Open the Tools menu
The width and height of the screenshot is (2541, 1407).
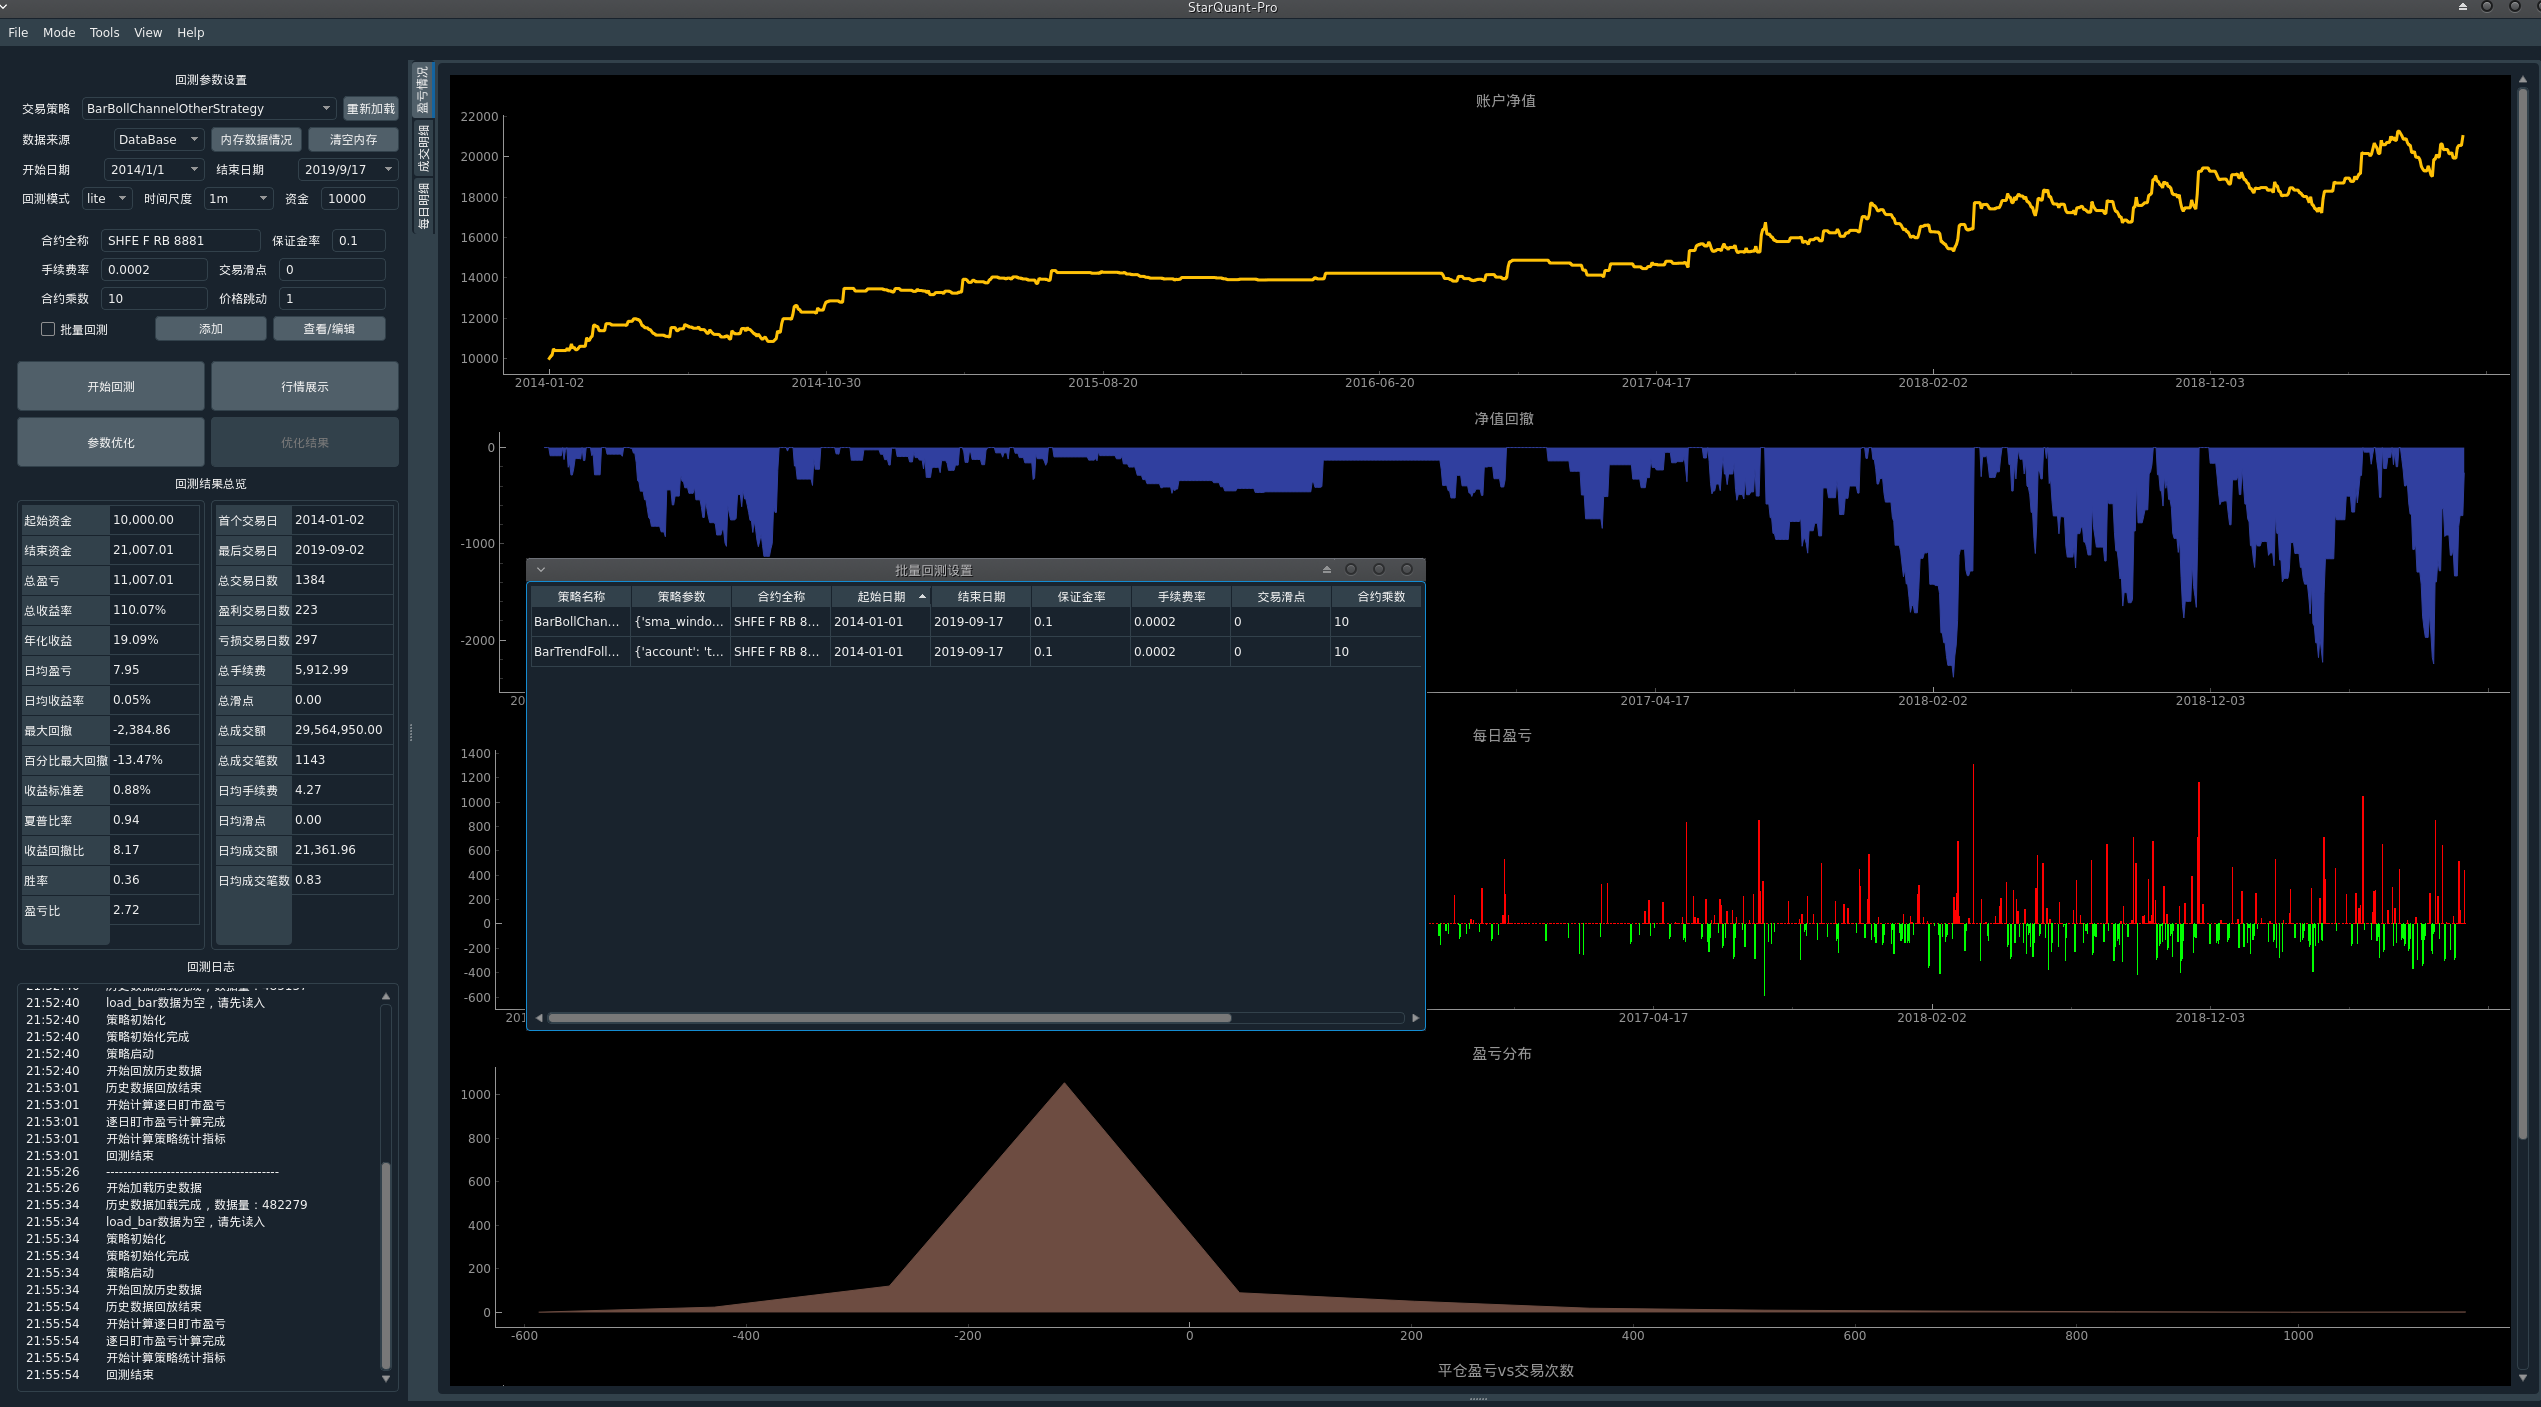[x=104, y=33]
